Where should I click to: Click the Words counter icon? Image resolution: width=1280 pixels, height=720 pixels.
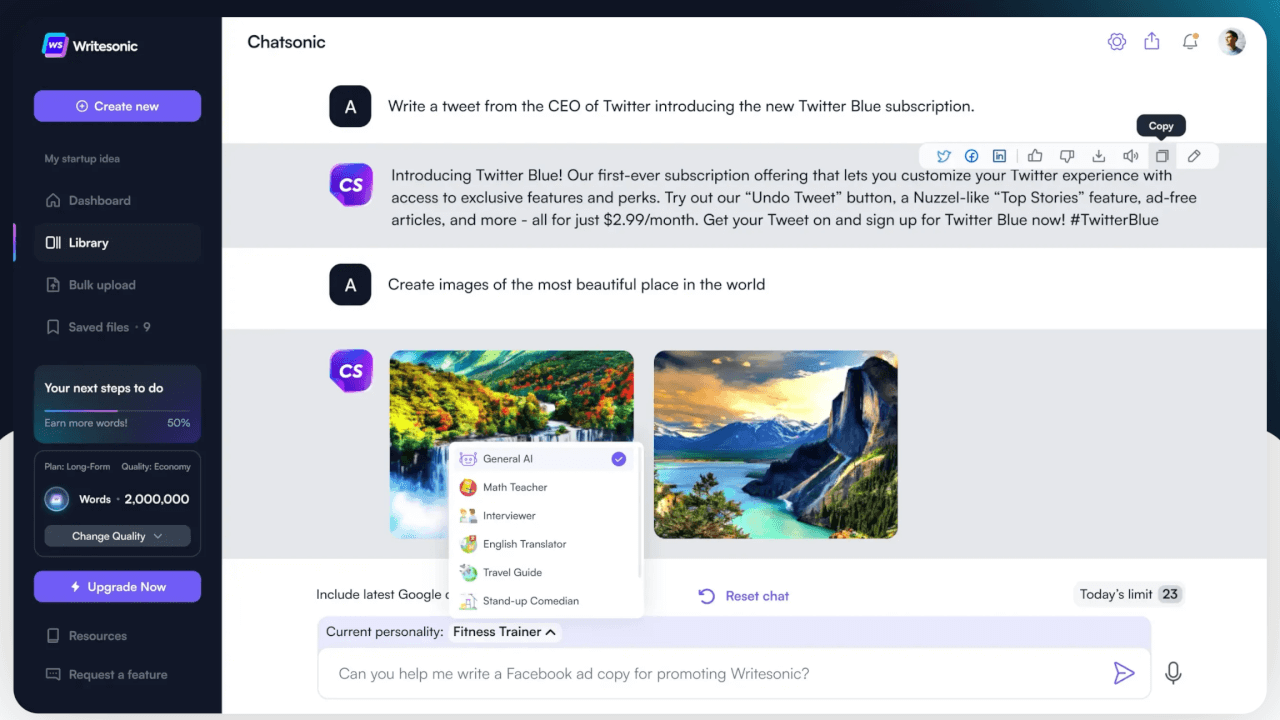tap(57, 499)
